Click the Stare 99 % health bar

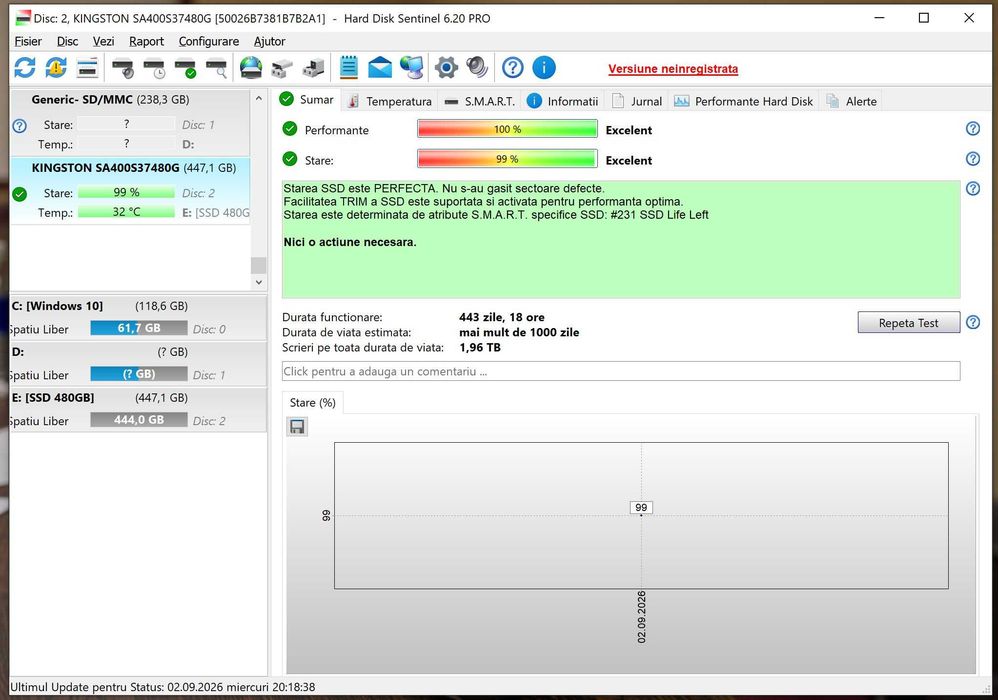[507, 159]
